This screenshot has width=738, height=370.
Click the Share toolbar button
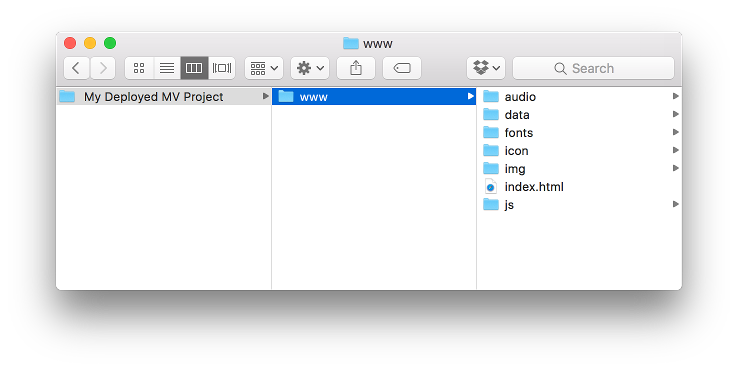point(356,68)
